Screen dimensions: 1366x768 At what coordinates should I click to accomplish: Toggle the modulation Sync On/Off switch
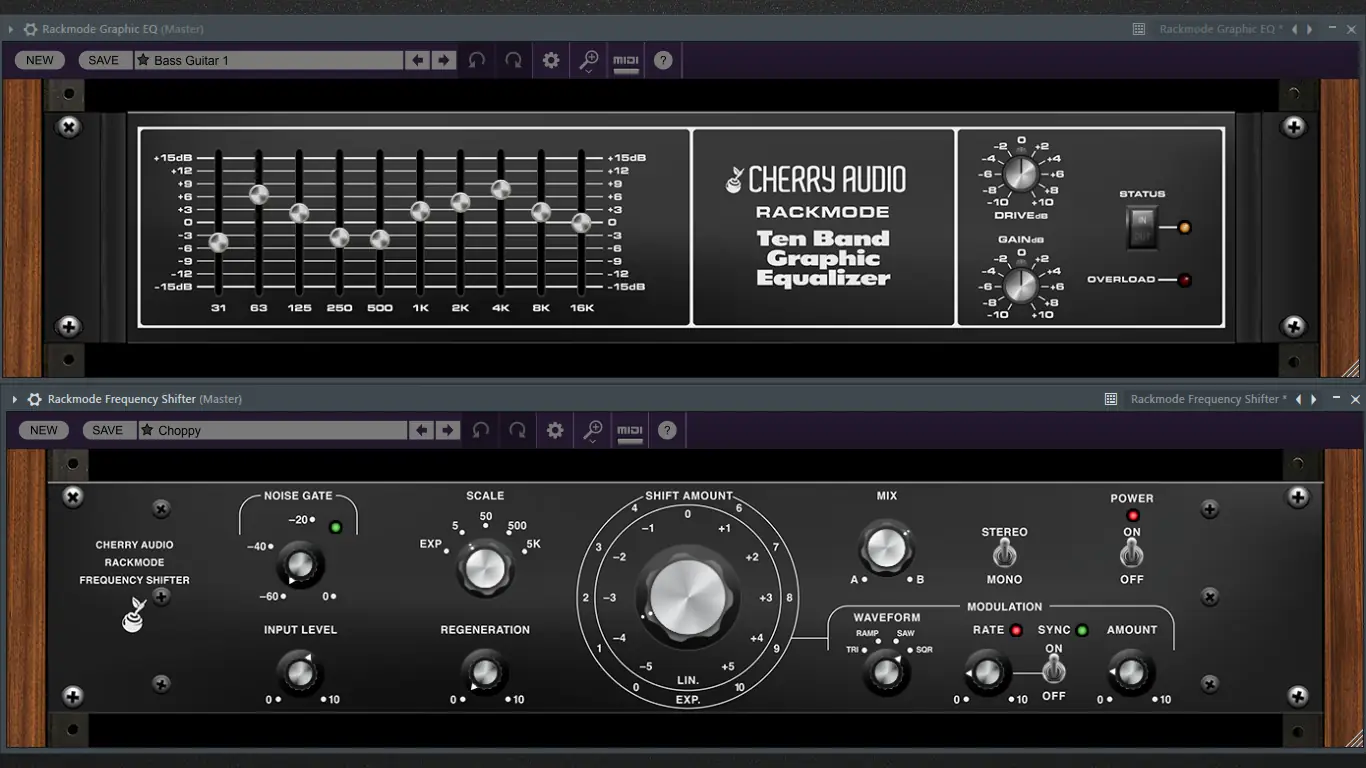1054,670
